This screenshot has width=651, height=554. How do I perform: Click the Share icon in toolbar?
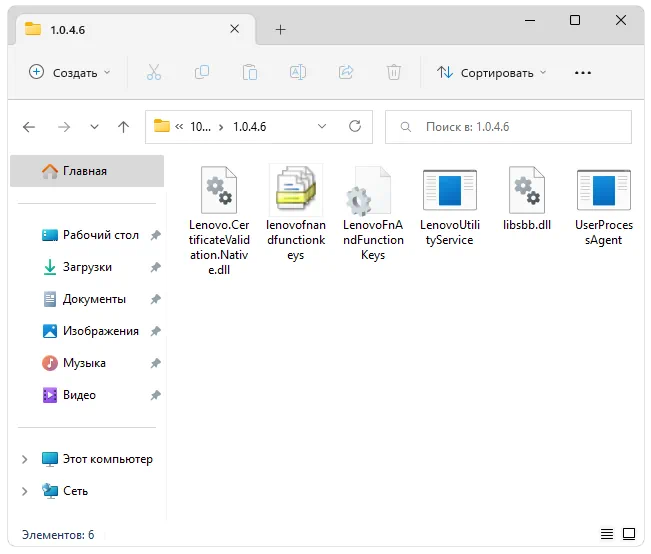346,72
